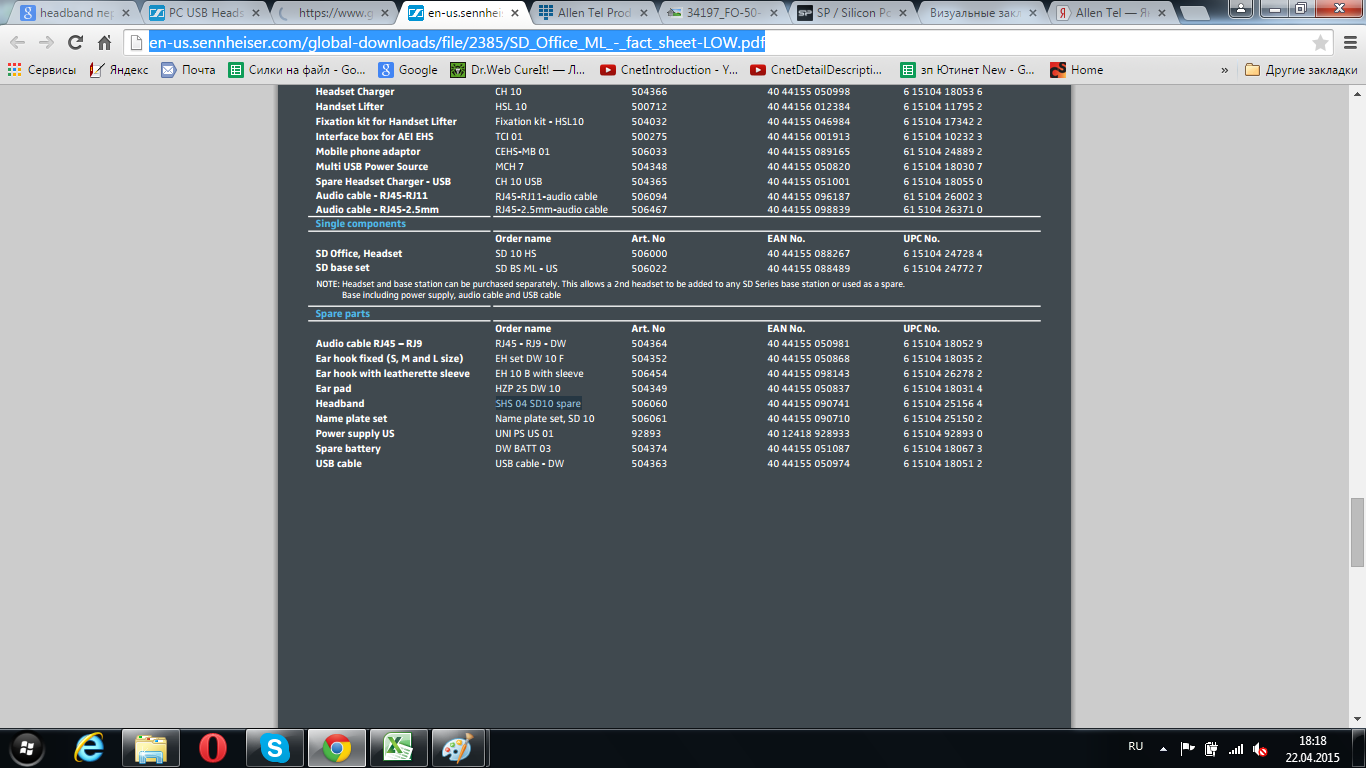Viewport: 1366px width, 768px height.
Task: Click the power plug tray icon
Action: pos(1211,748)
